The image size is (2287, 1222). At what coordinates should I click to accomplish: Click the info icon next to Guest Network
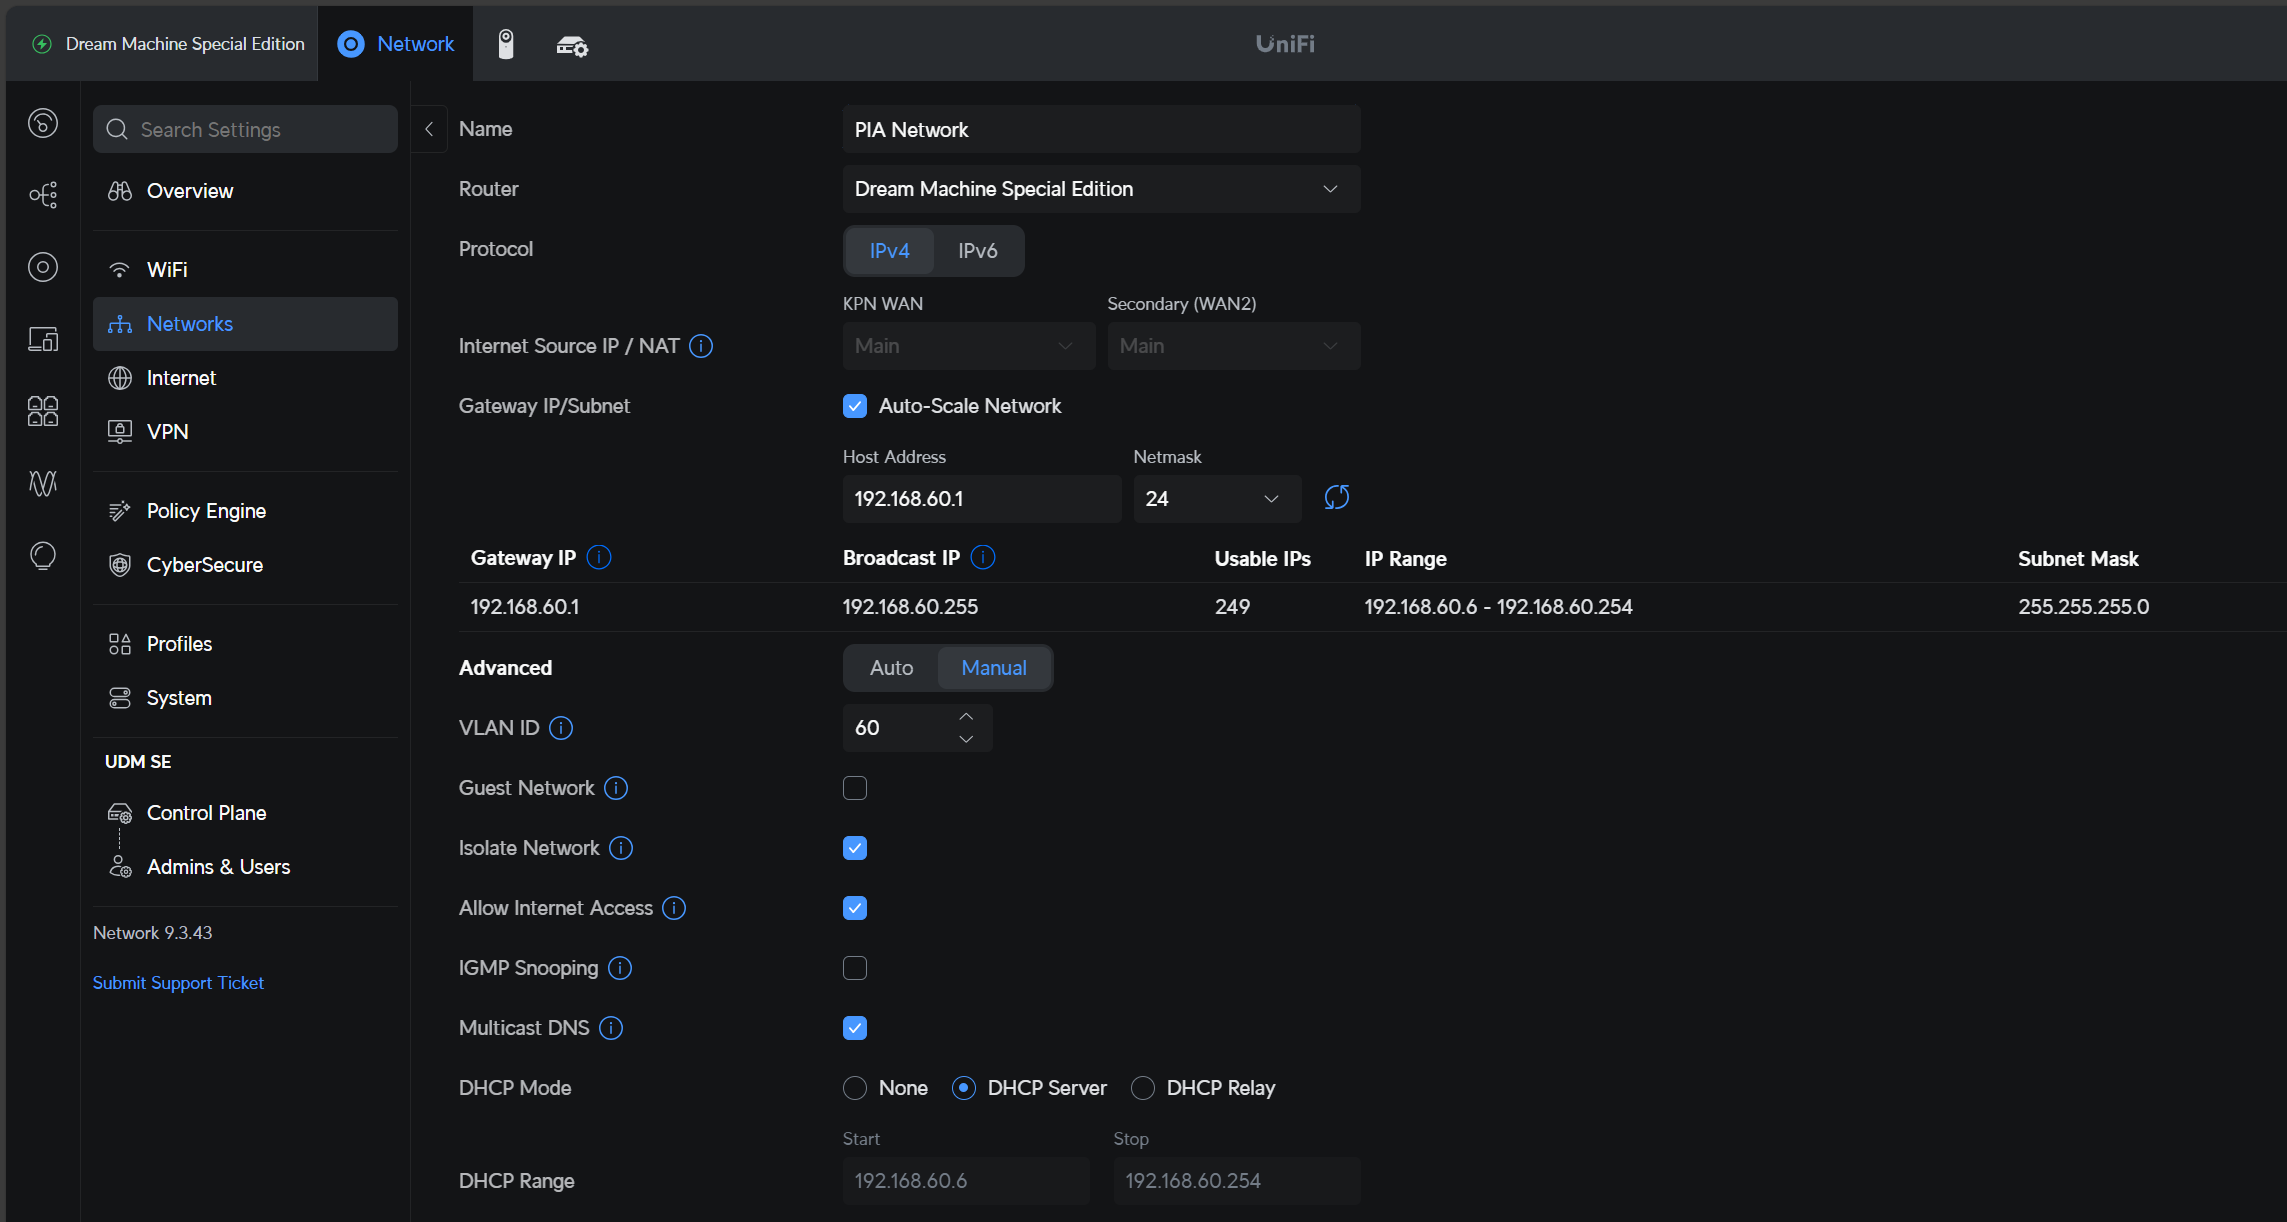coord(616,788)
